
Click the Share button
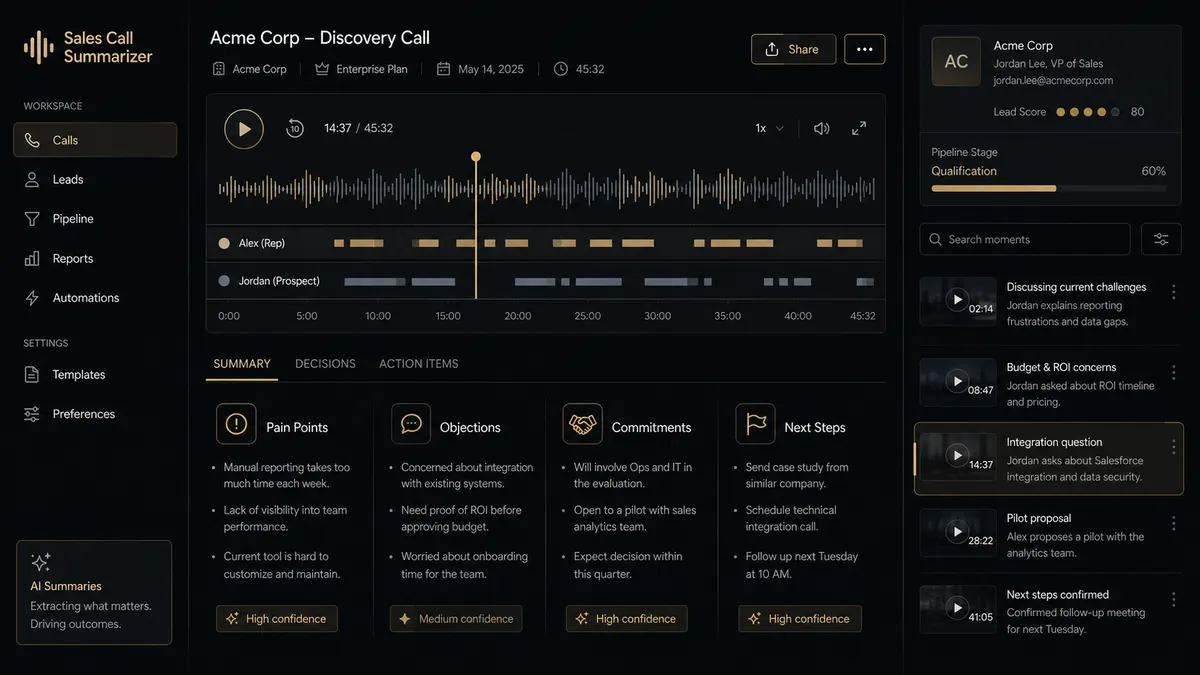tap(793, 49)
